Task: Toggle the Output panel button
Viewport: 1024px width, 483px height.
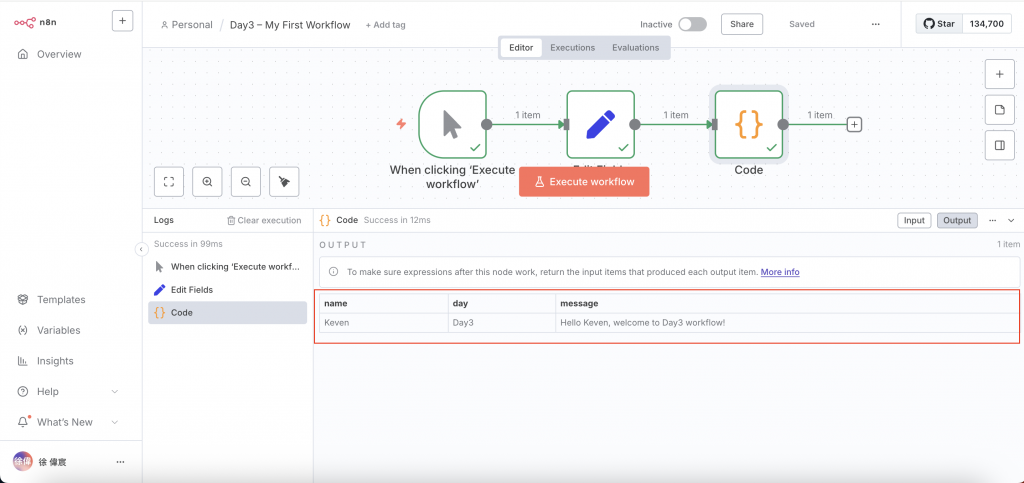Action: tap(957, 221)
